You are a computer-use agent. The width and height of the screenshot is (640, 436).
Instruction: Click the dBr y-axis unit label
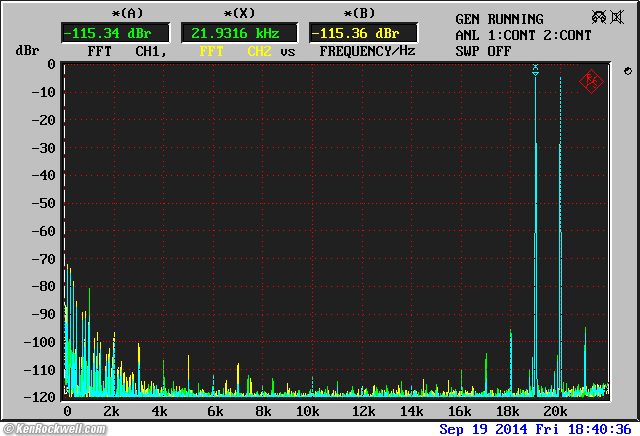pyautogui.click(x=25, y=50)
